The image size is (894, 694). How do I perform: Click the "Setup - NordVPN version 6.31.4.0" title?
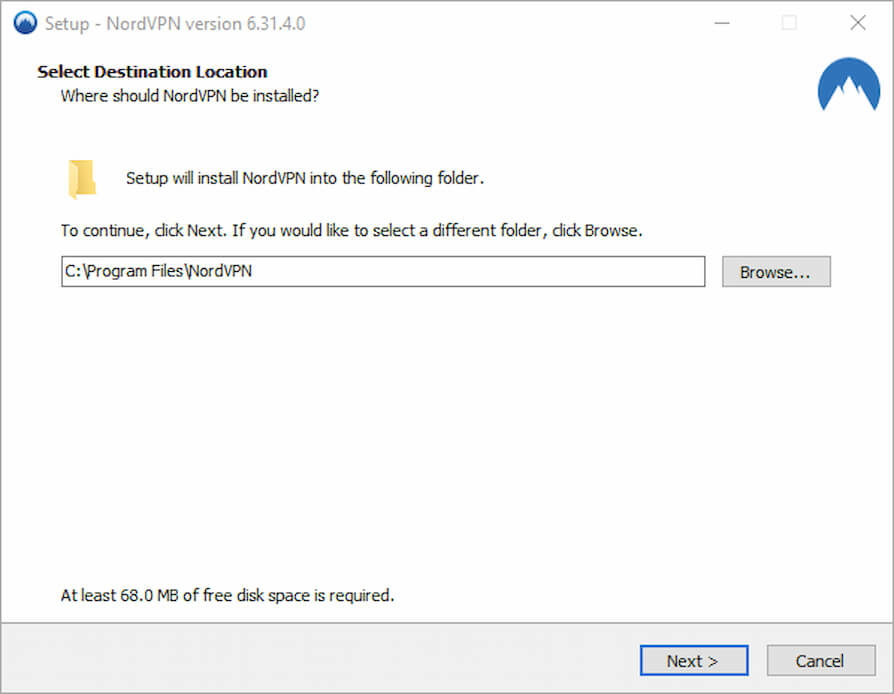coord(175,24)
